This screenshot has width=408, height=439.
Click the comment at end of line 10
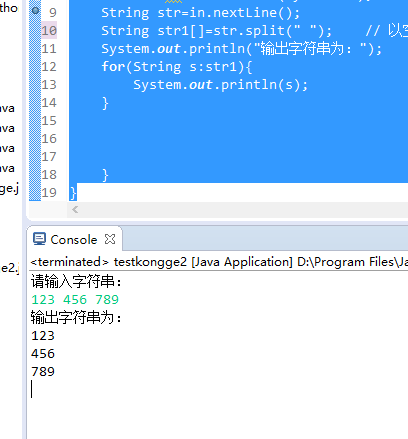point(387,31)
